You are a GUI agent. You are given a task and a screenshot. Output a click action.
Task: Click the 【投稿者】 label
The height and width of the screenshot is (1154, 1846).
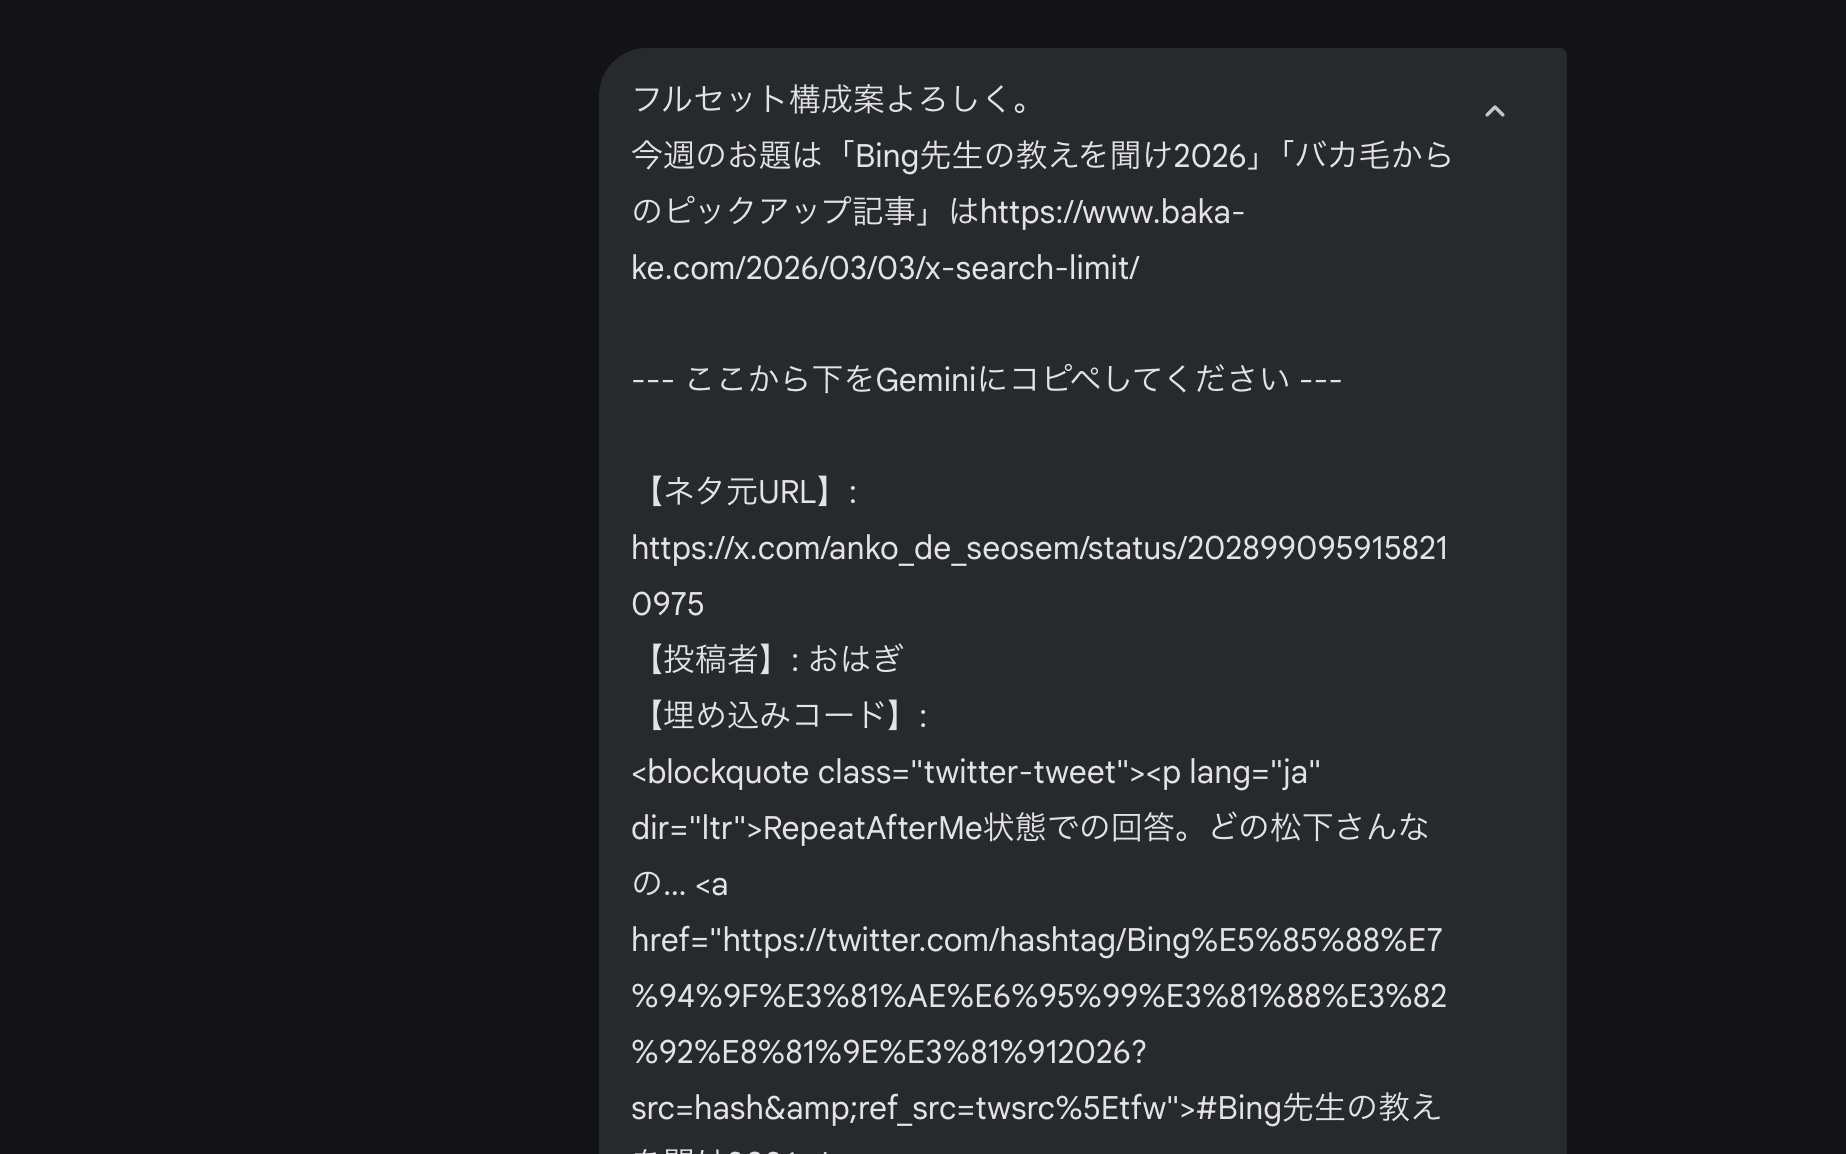(711, 659)
